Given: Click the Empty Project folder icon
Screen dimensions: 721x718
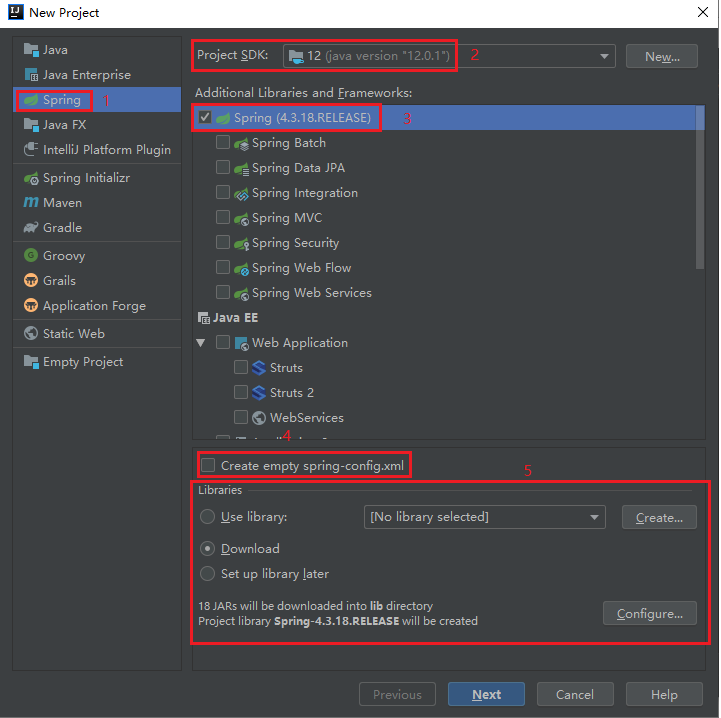Looking at the screenshot, I should 31,362.
